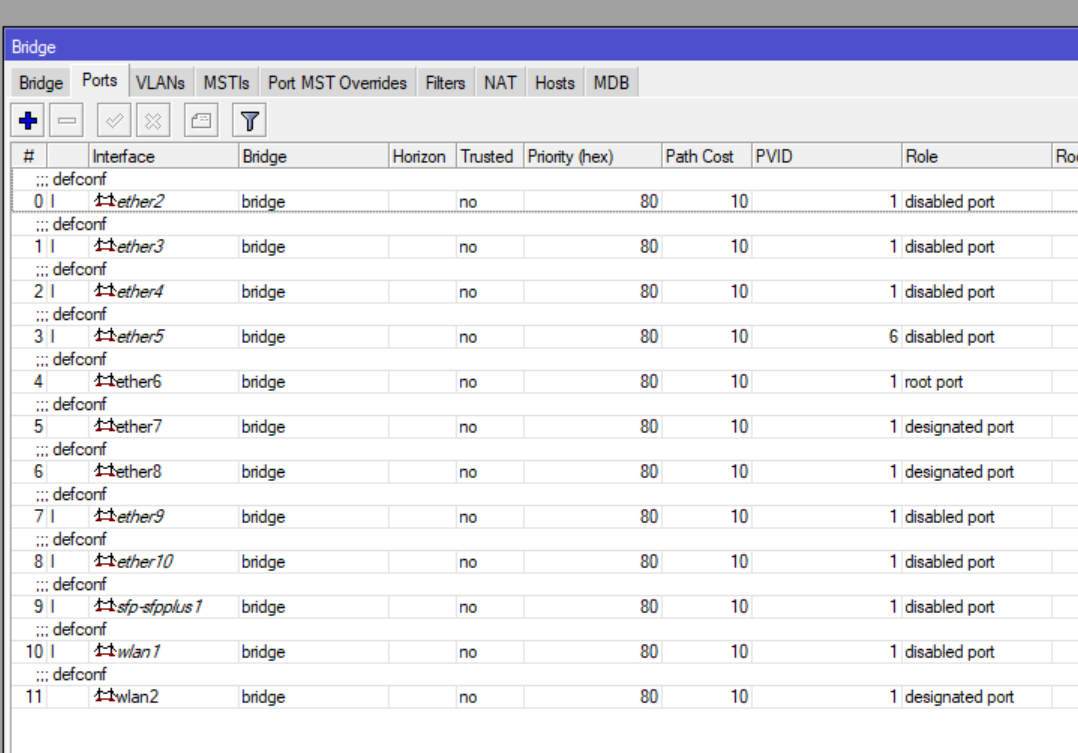
Task: Select the ether3 interface name
Action: pyautogui.click(x=140, y=246)
